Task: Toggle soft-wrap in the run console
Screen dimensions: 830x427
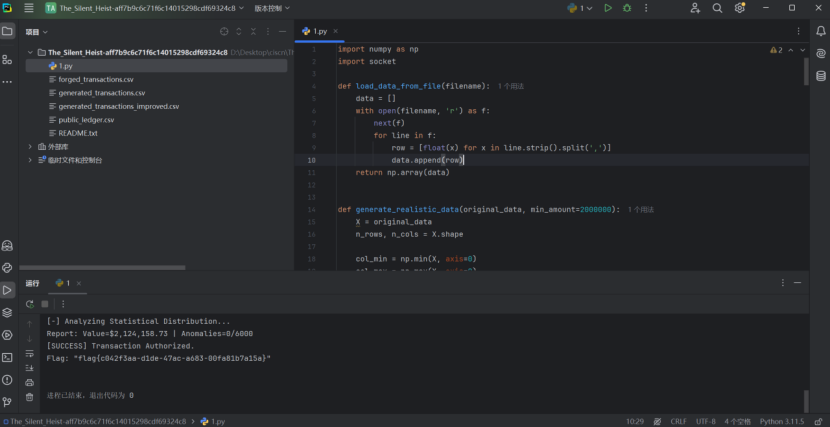Action: (x=29, y=353)
